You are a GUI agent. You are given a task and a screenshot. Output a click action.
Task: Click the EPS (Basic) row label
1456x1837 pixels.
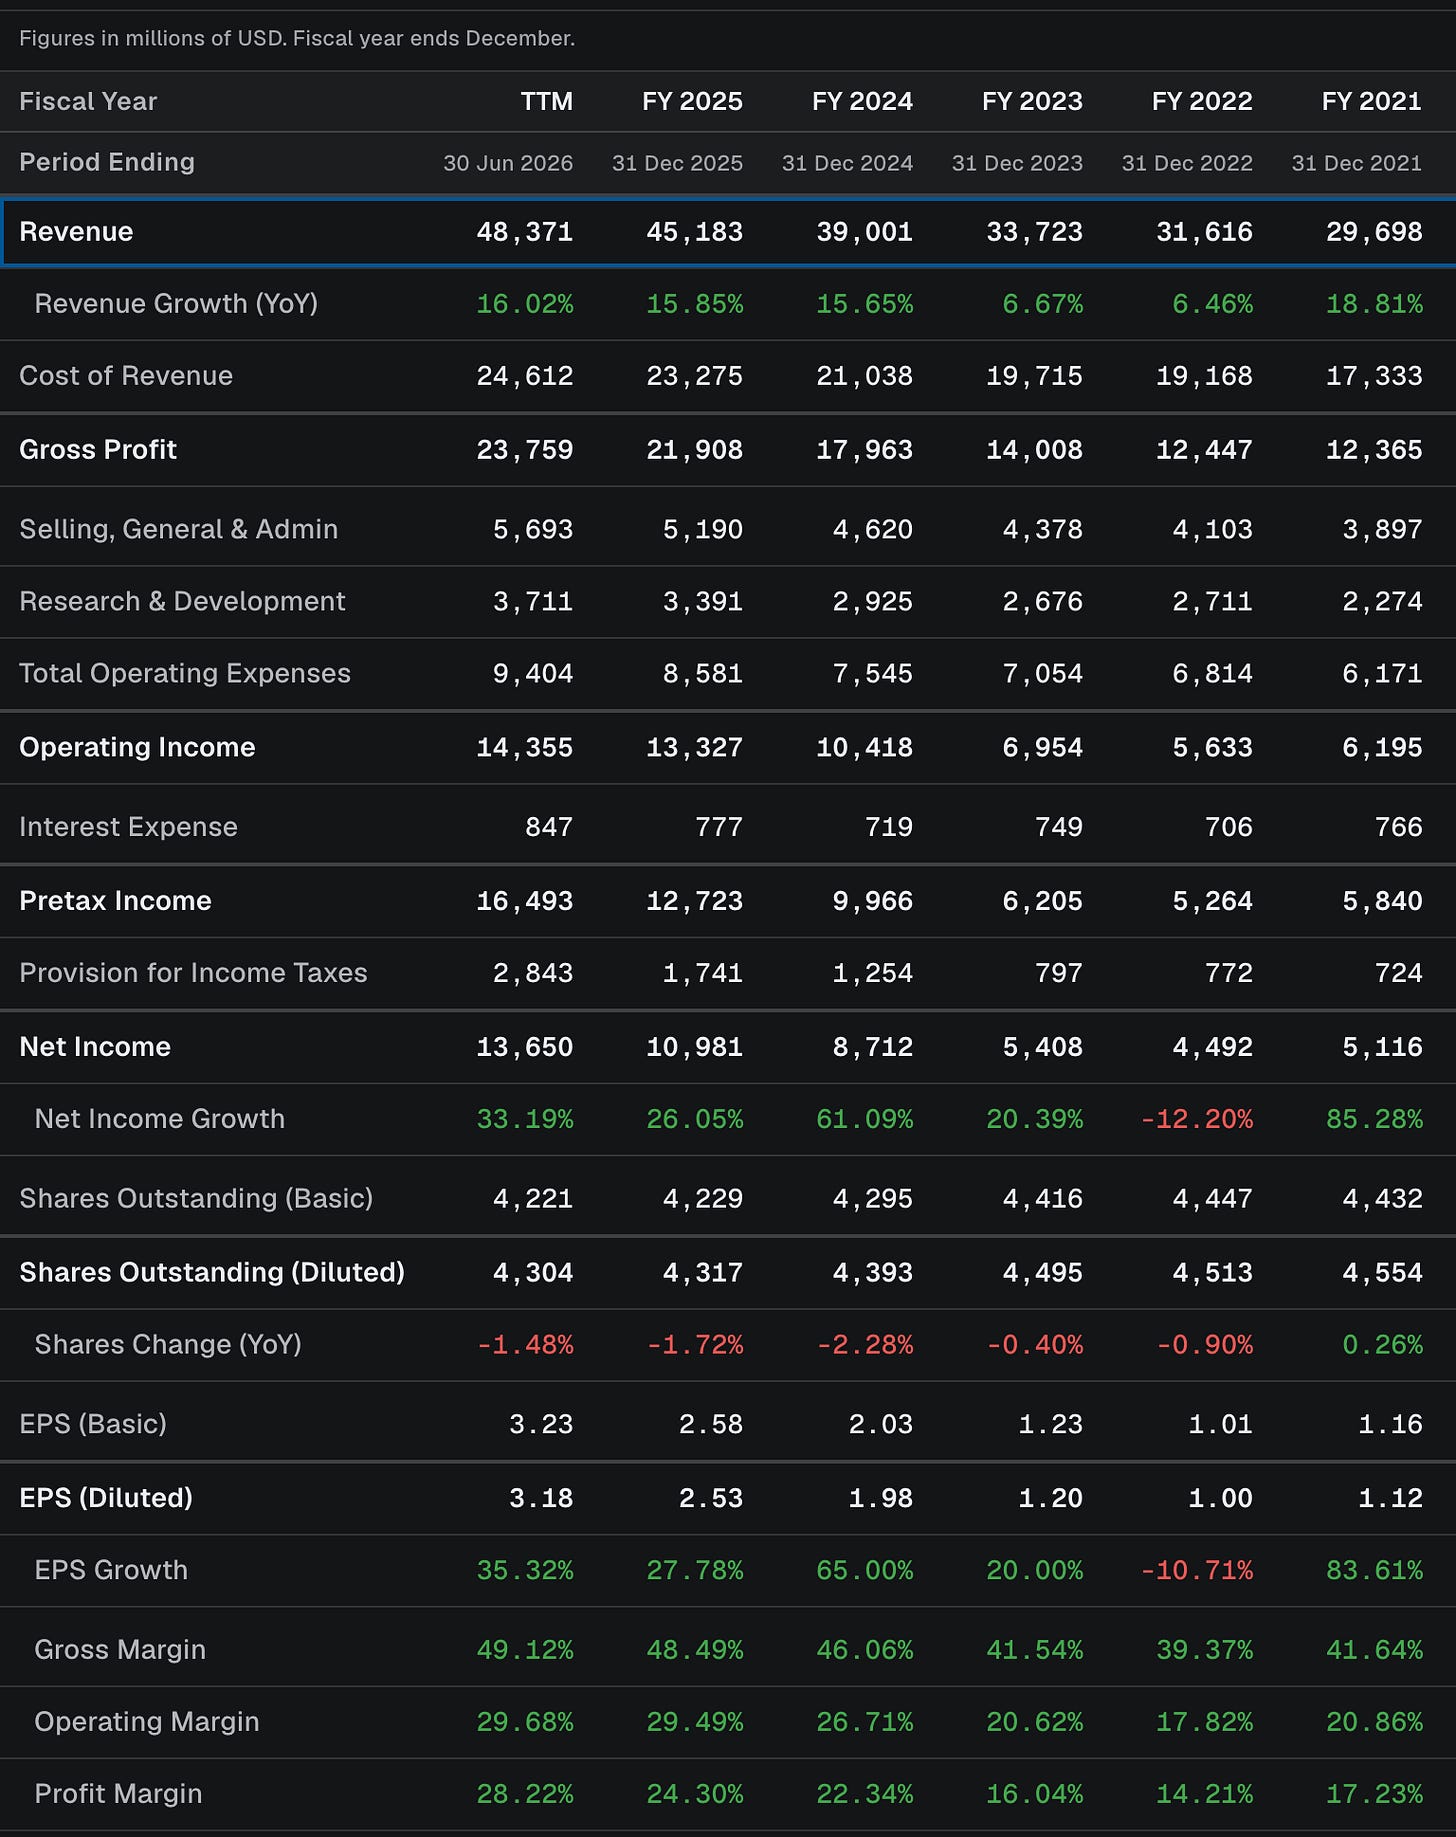[x=93, y=1424]
